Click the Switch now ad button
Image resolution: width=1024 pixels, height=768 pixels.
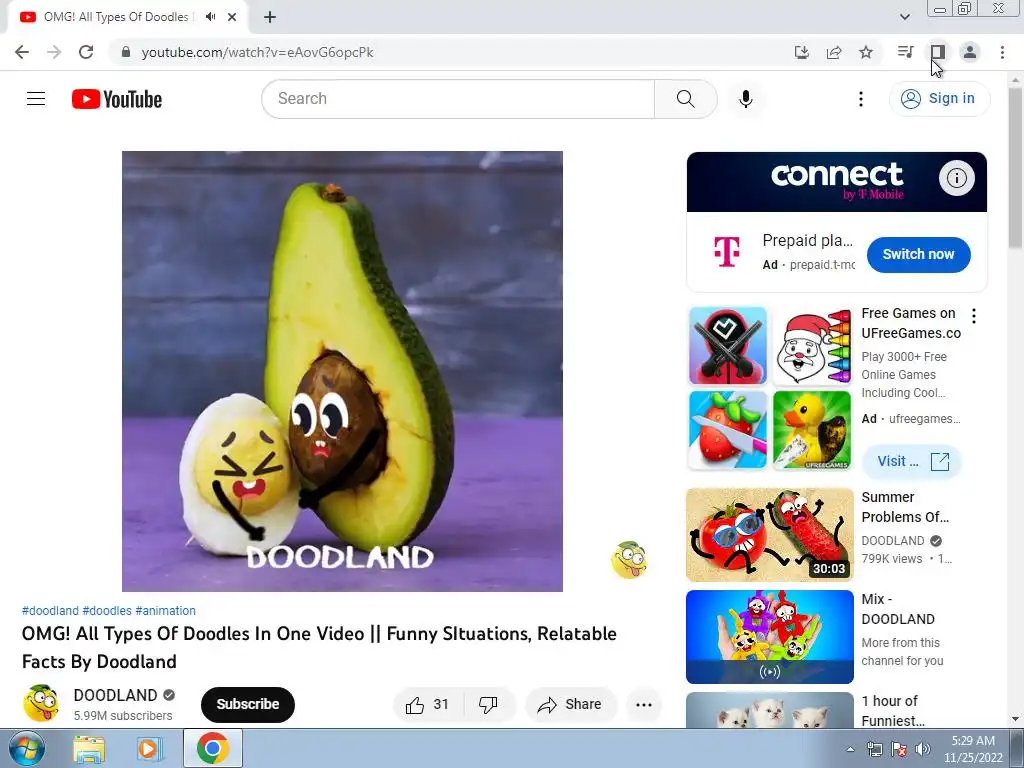[918, 255]
